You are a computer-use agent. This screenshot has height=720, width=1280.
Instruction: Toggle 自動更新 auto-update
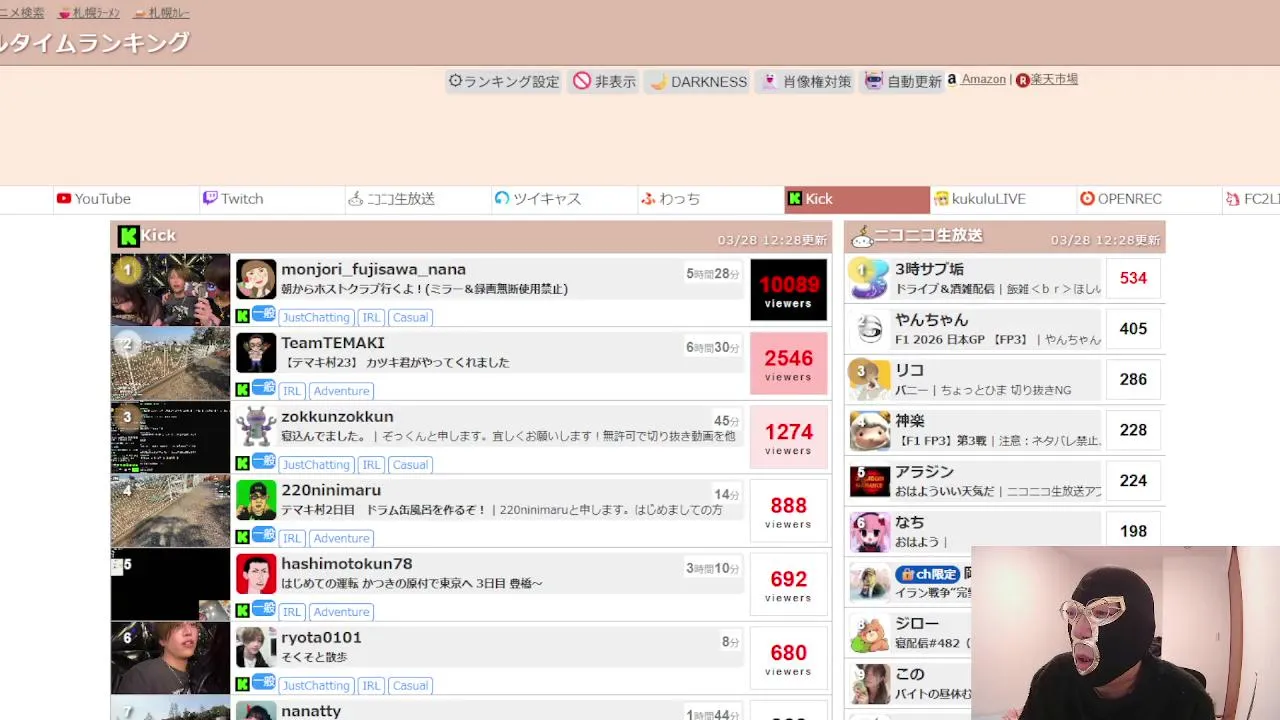903,81
